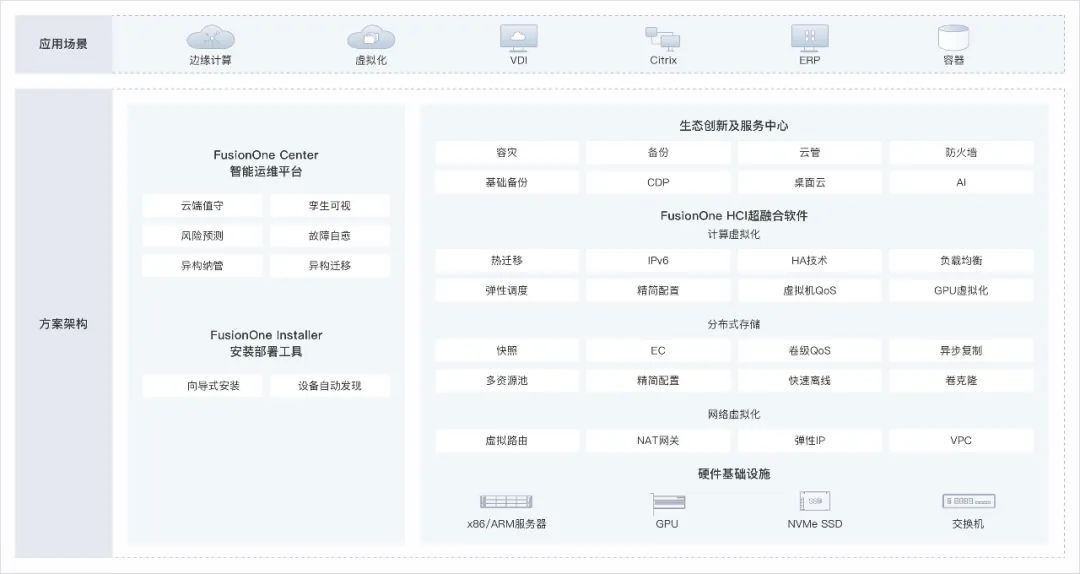Choose the 卷级QoS box
Image resolution: width=1080 pixels, height=574 pixels.
coord(809,351)
